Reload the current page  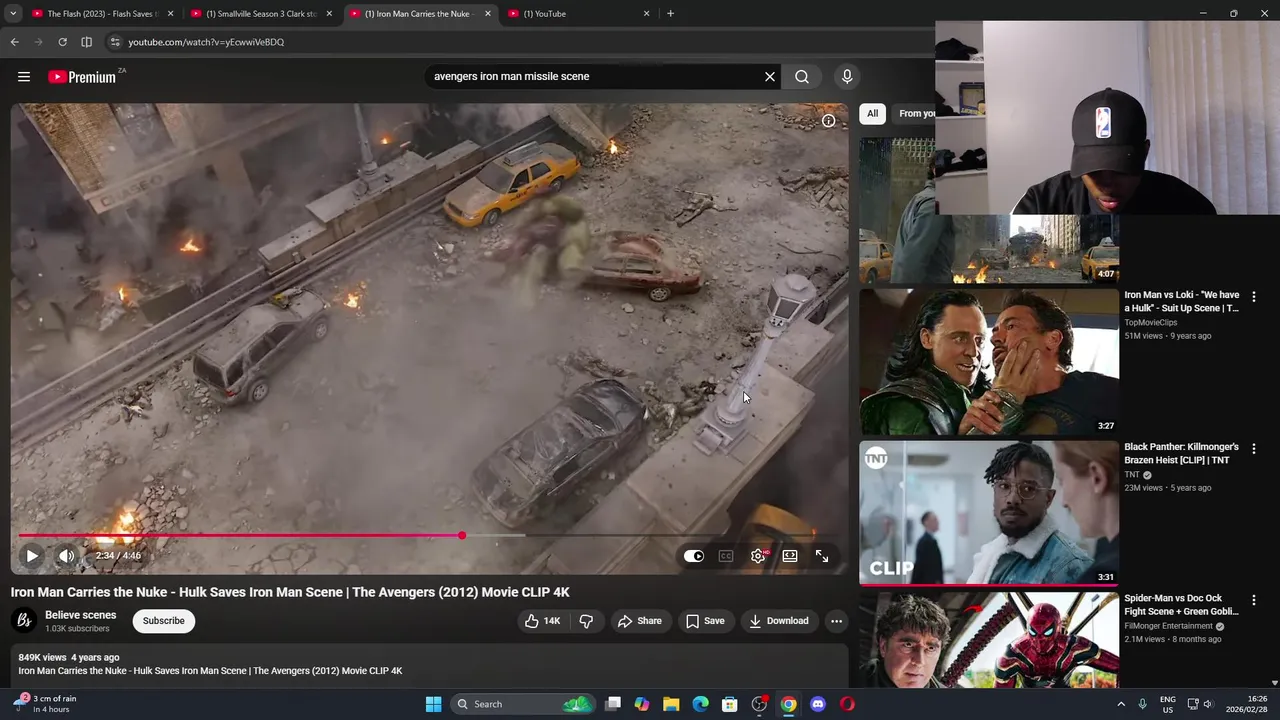[x=62, y=42]
